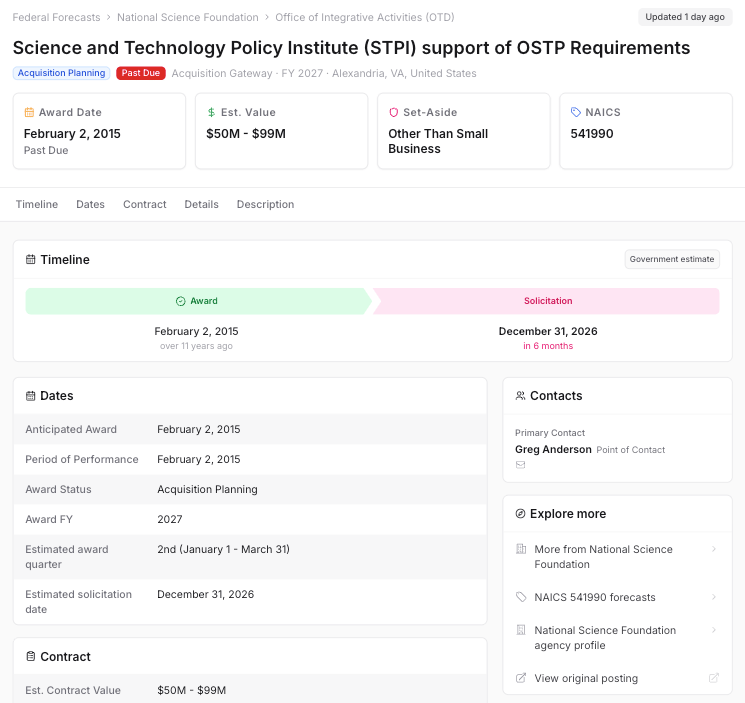Switch to the Details tab
This screenshot has height=703, width=745.
pyautogui.click(x=201, y=204)
